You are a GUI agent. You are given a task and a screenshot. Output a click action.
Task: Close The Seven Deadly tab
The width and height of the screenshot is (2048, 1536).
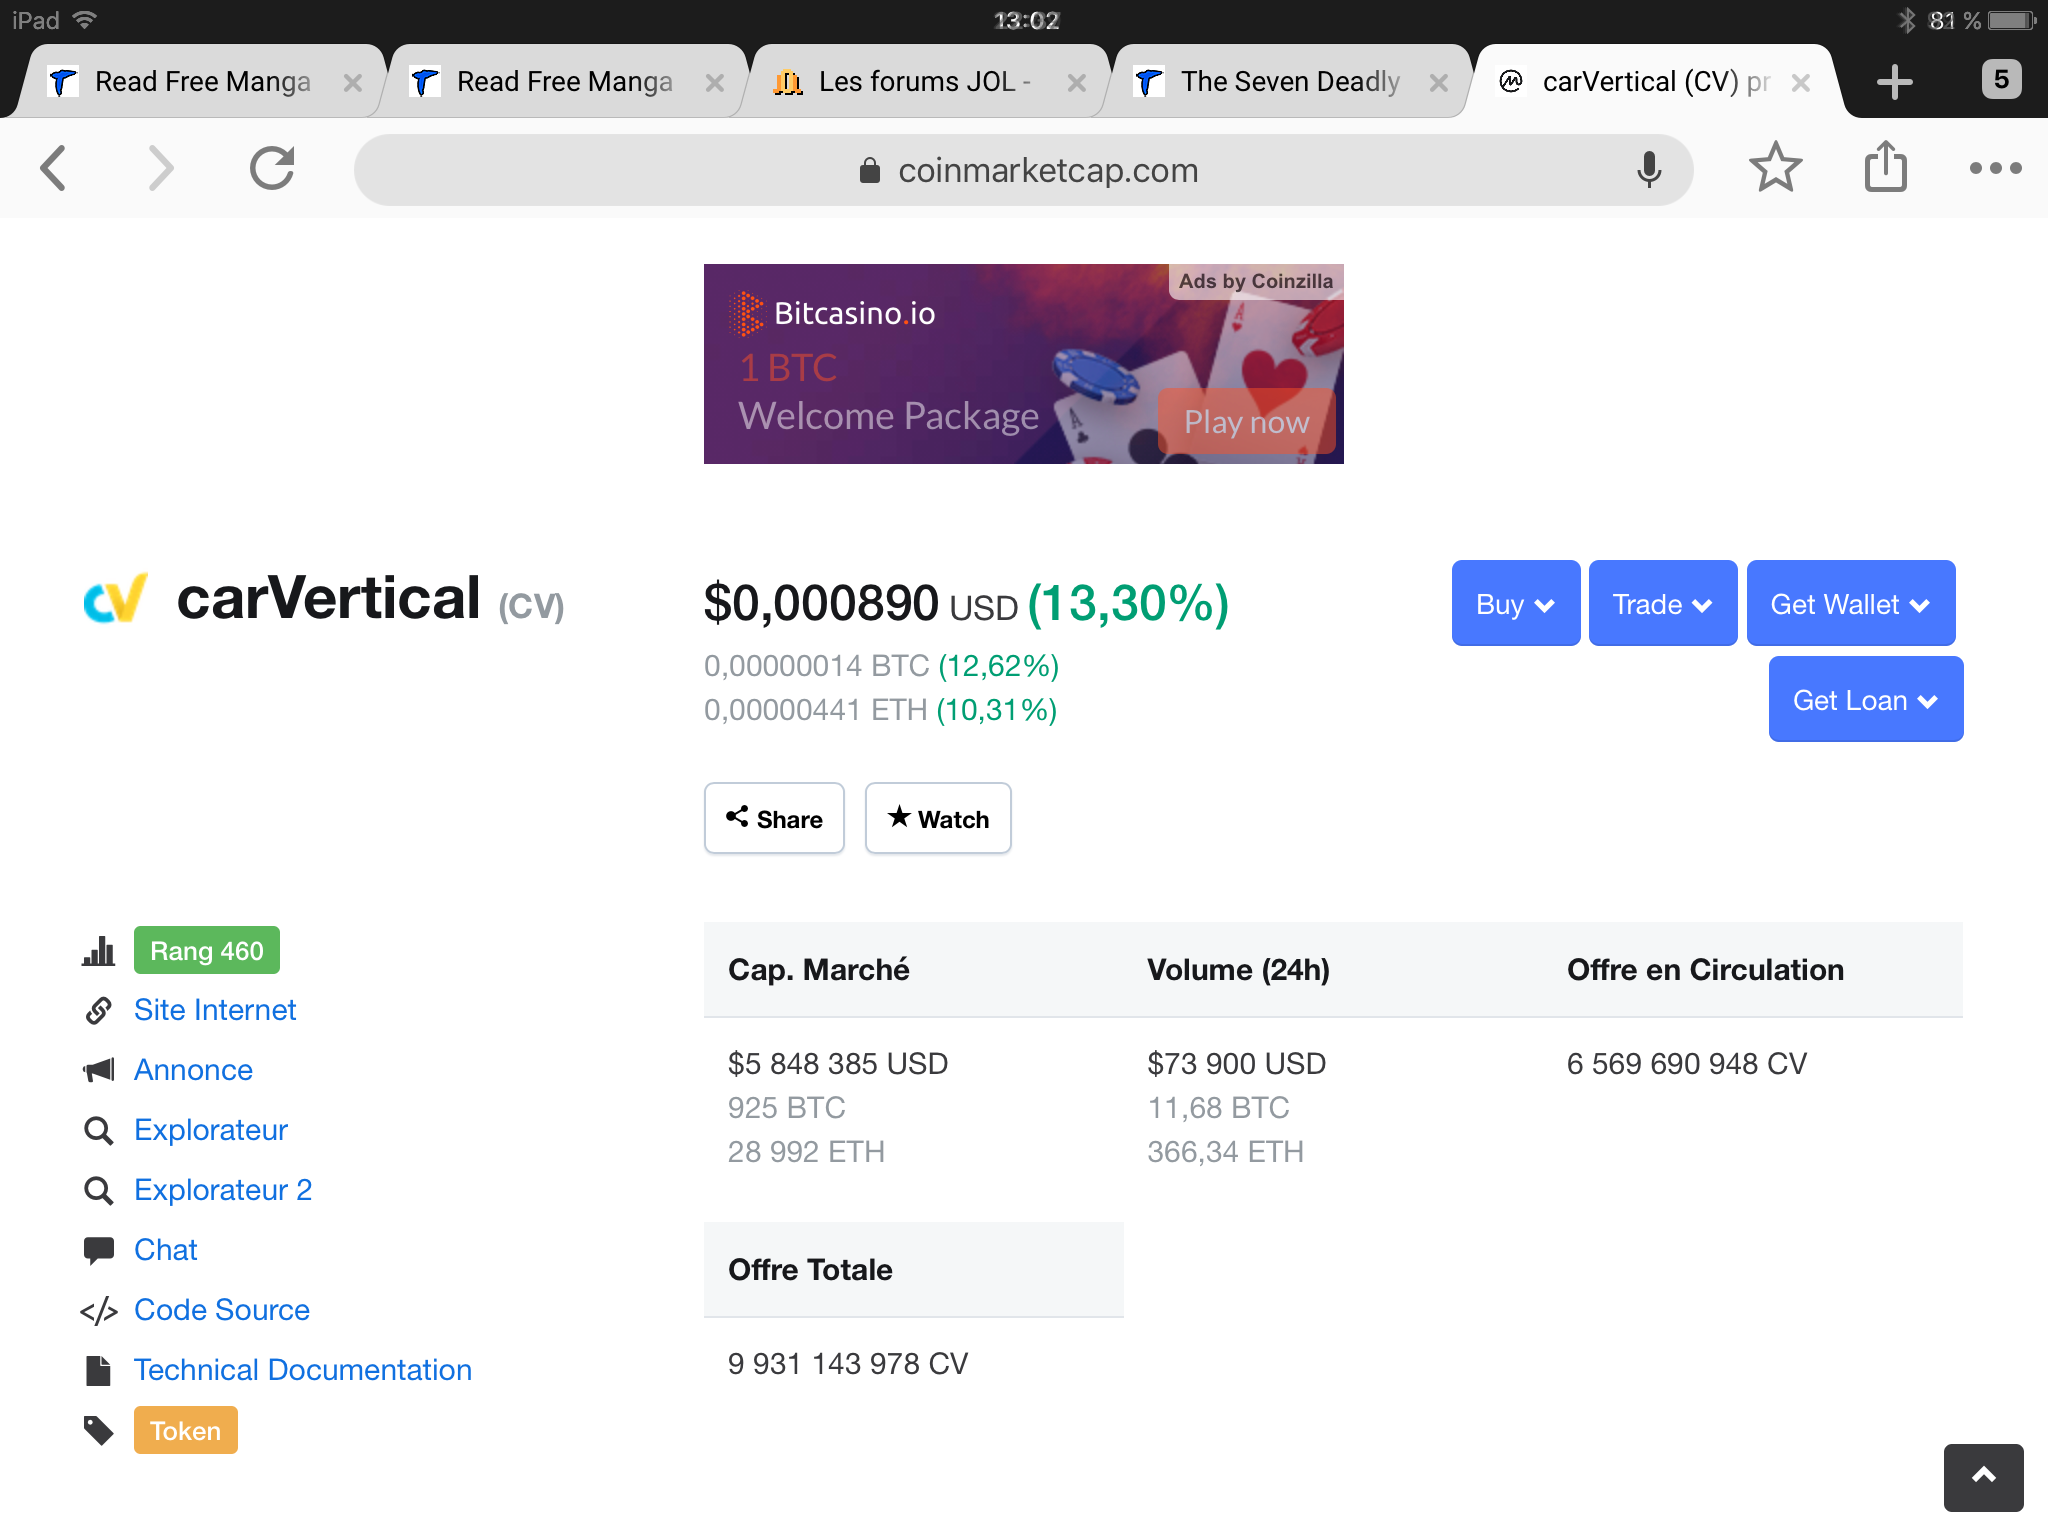click(x=1438, y=83)
